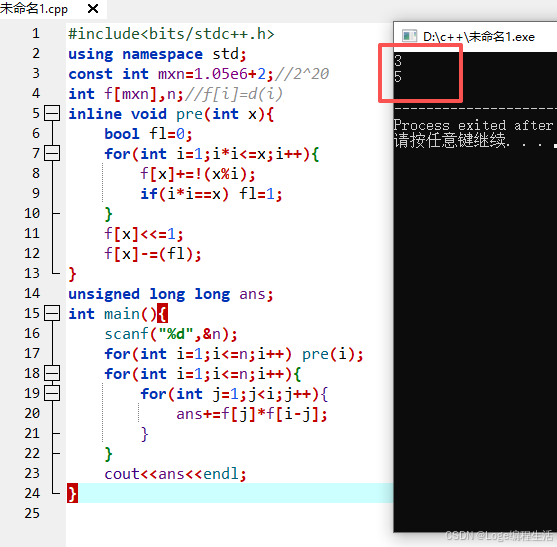Collapse the pre function fold at line 5
This screenshot has width=557, height=547.
[52, 113]
